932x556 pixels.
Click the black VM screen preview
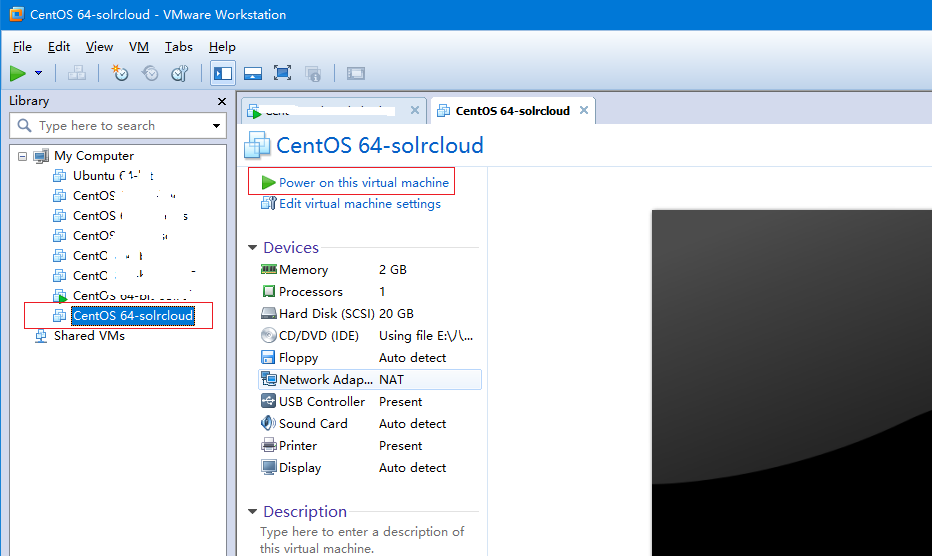coord(792,383)
